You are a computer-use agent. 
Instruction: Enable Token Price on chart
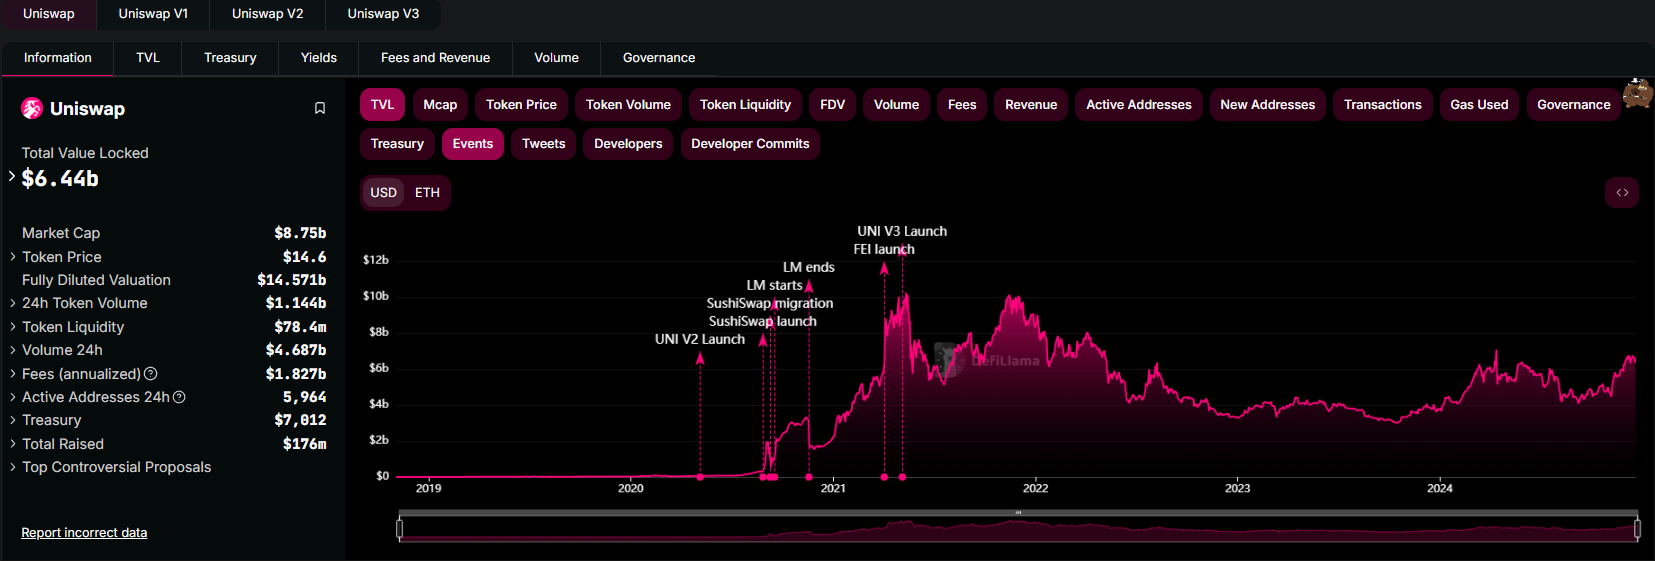(x=521, y=104)
